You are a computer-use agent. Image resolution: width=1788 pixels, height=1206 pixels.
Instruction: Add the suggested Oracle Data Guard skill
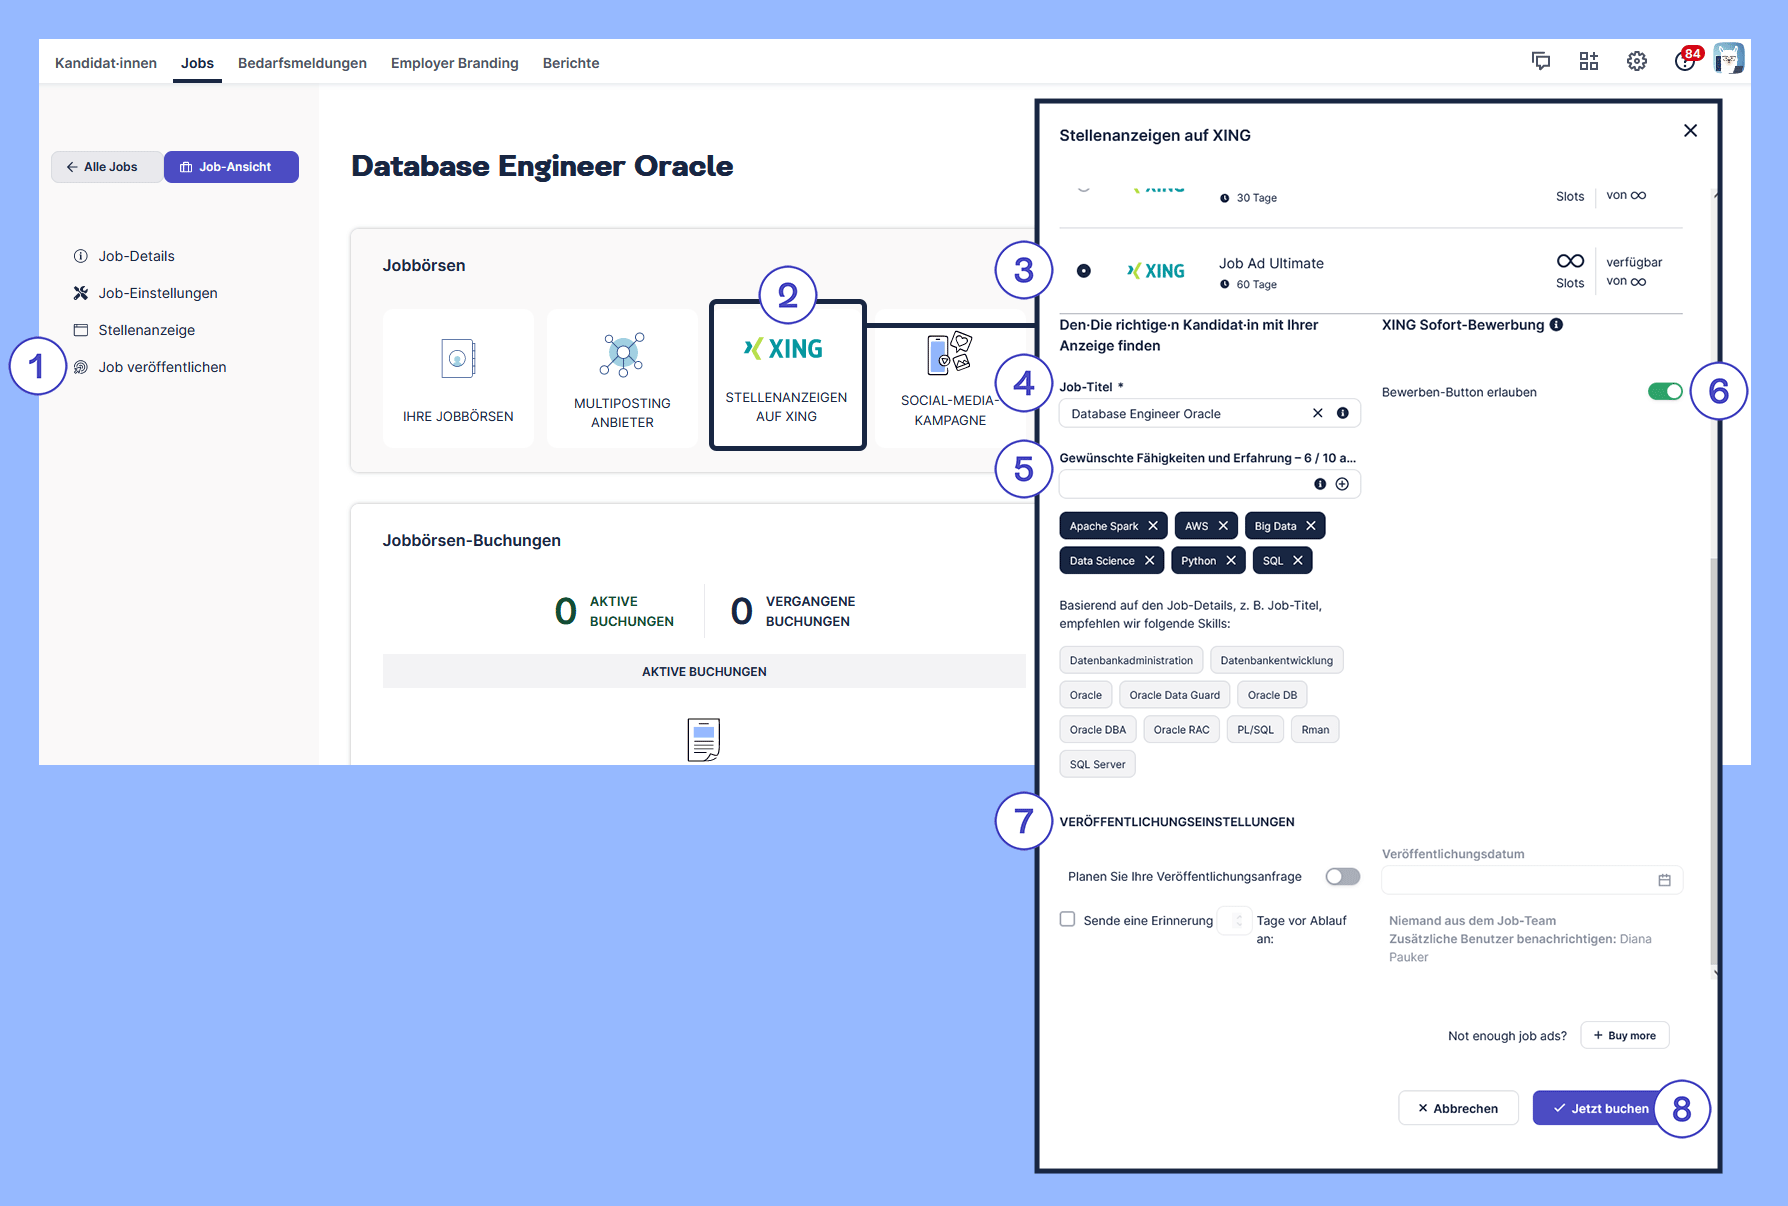point(1174,695)
